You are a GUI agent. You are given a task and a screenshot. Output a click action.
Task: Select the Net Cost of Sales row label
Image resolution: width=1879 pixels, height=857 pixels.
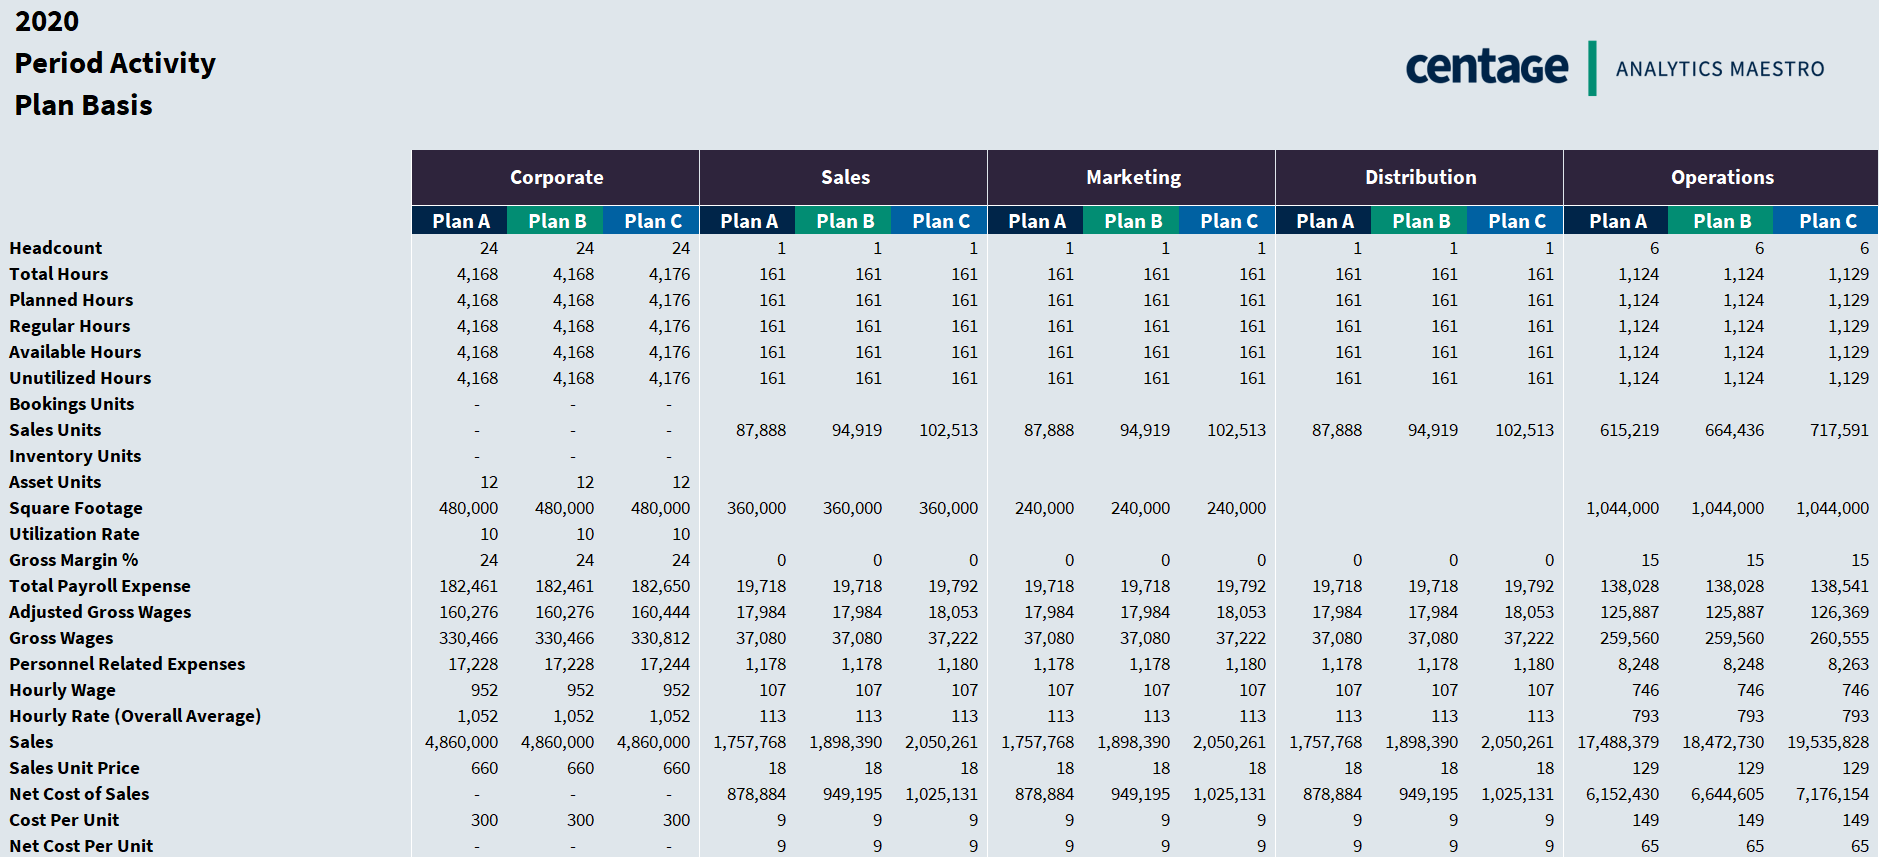tap(79, 794)
